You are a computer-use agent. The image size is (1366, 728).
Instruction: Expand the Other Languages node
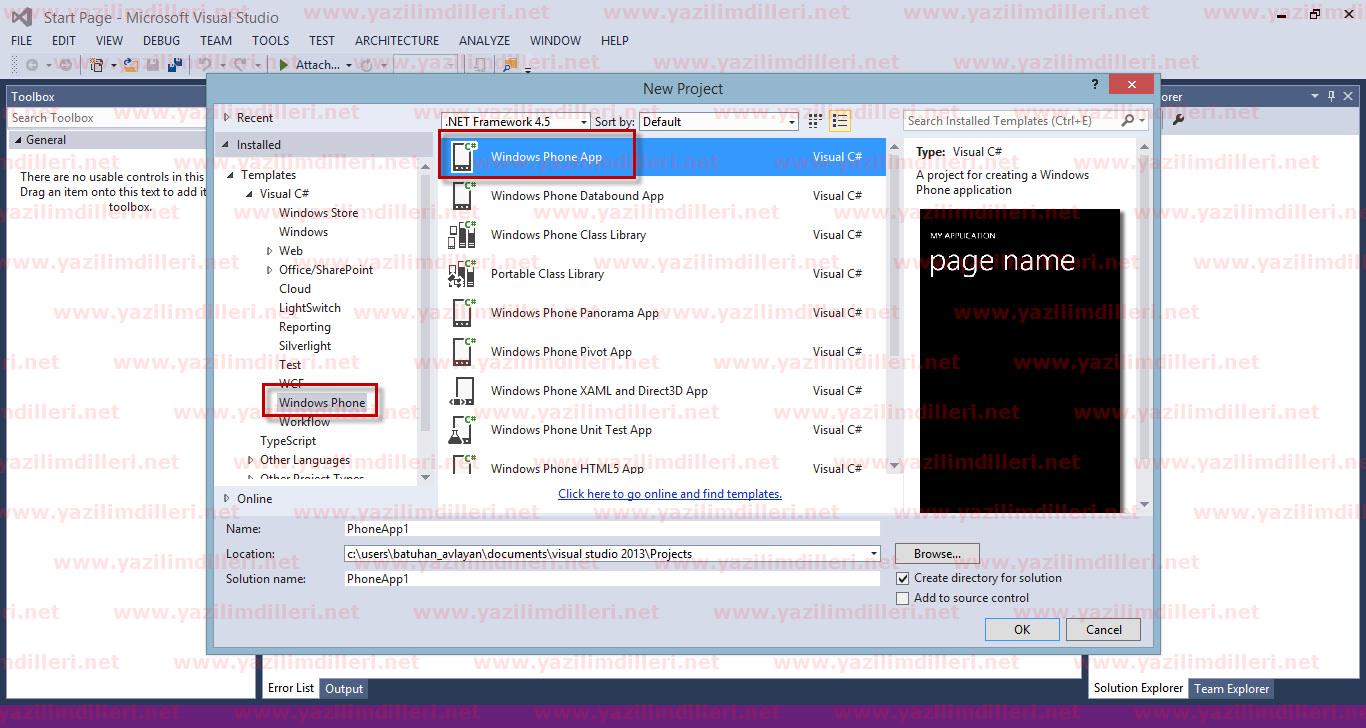[250, 461]
